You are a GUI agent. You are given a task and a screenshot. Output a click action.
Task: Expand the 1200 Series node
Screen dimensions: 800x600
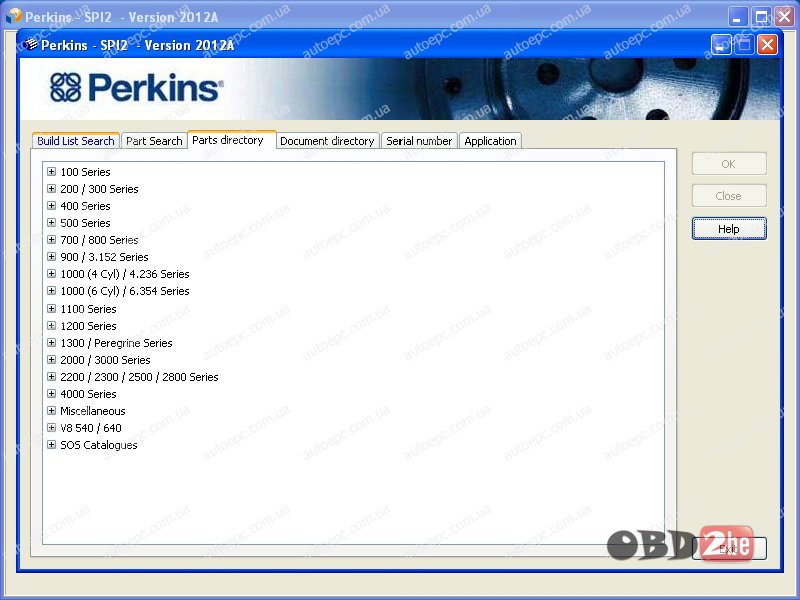(52, 326)
